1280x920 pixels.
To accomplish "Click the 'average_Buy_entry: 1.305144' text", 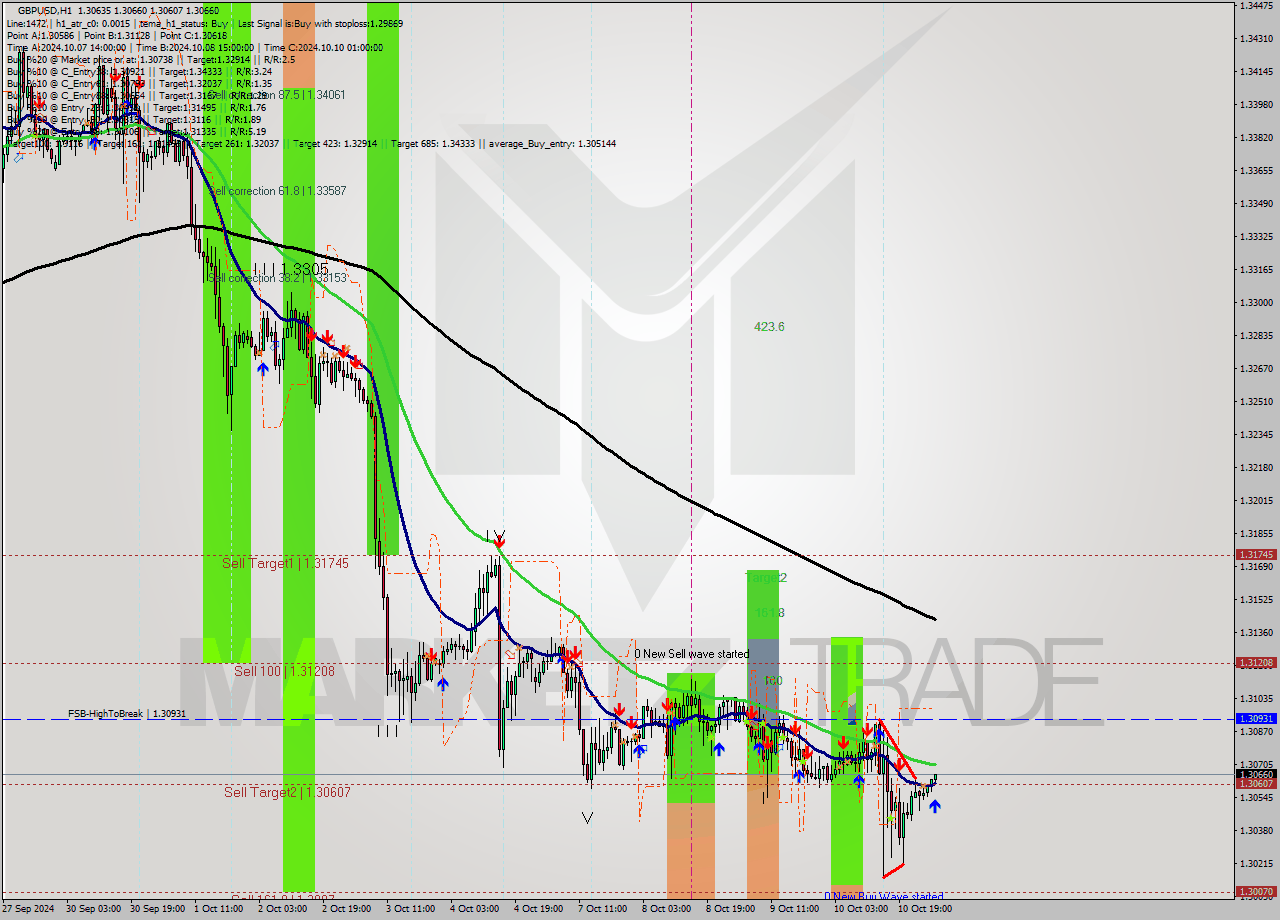I will (x=553, y=144).
